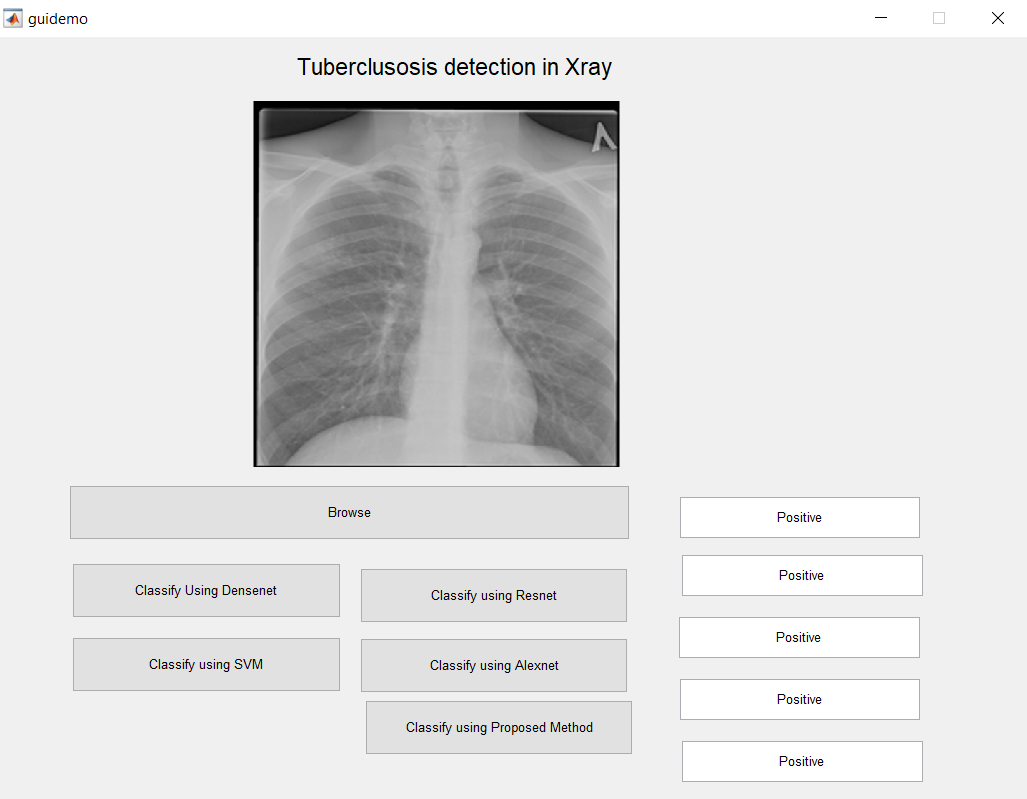
Task: Focus the third Positive result field
Action: tap(798, 637)
